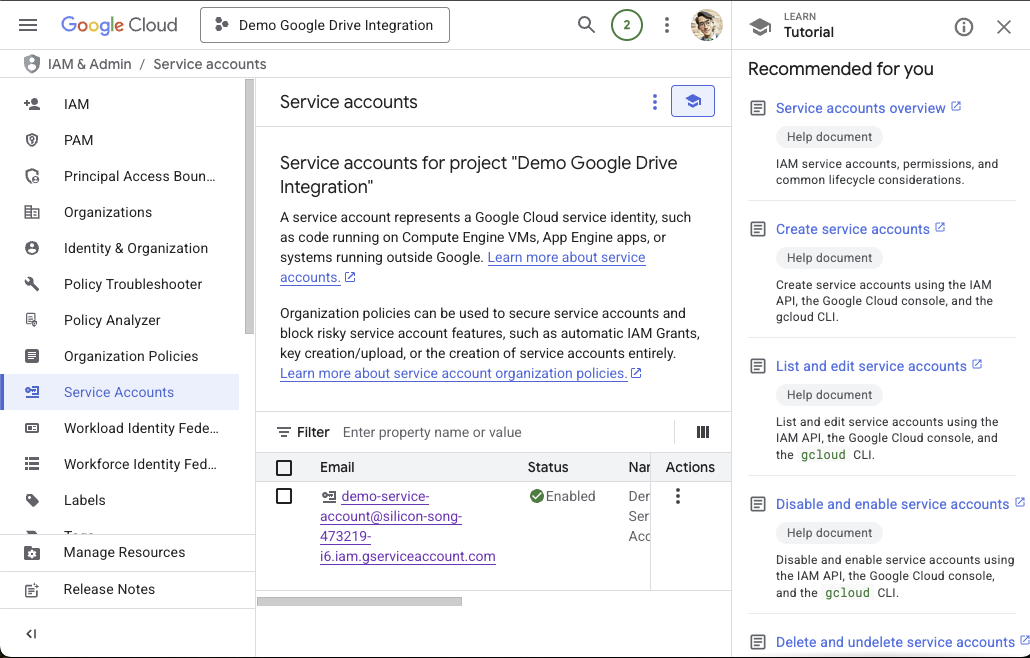Click the table horizontal scrollbar
The image size is (1030, 658).
(359, 602)
